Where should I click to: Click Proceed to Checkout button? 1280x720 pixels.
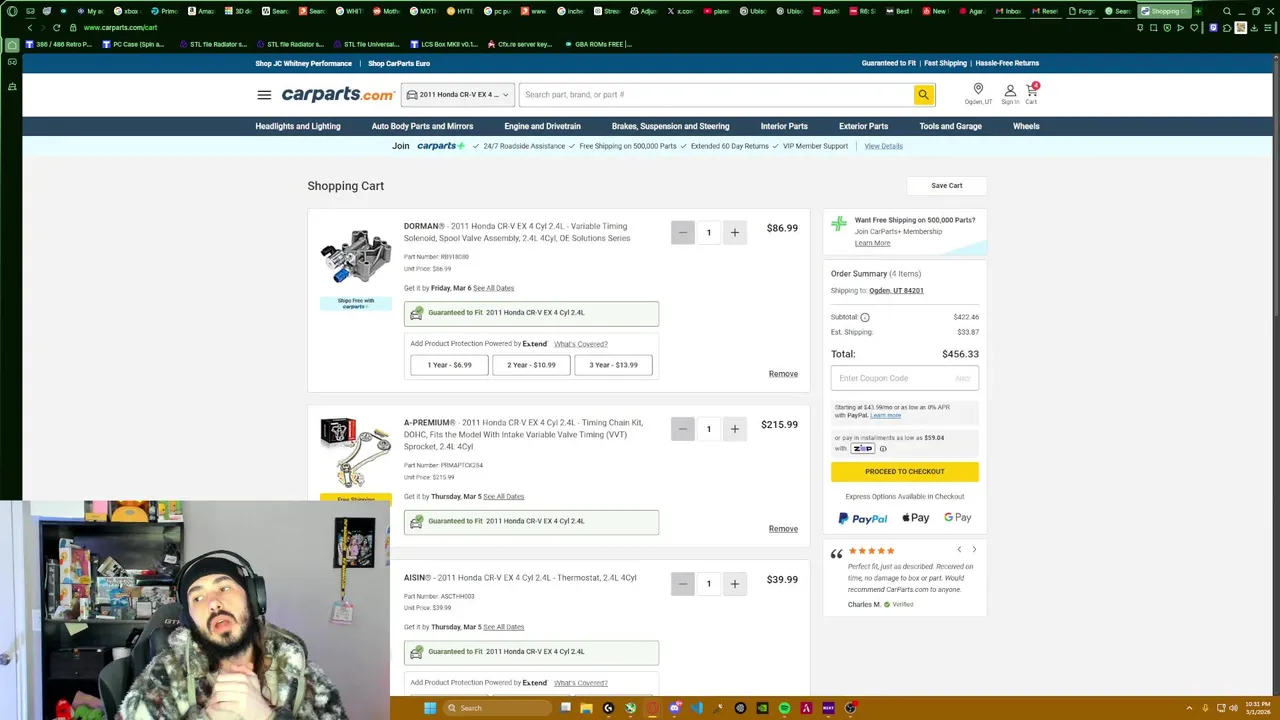tap(905, 472)
